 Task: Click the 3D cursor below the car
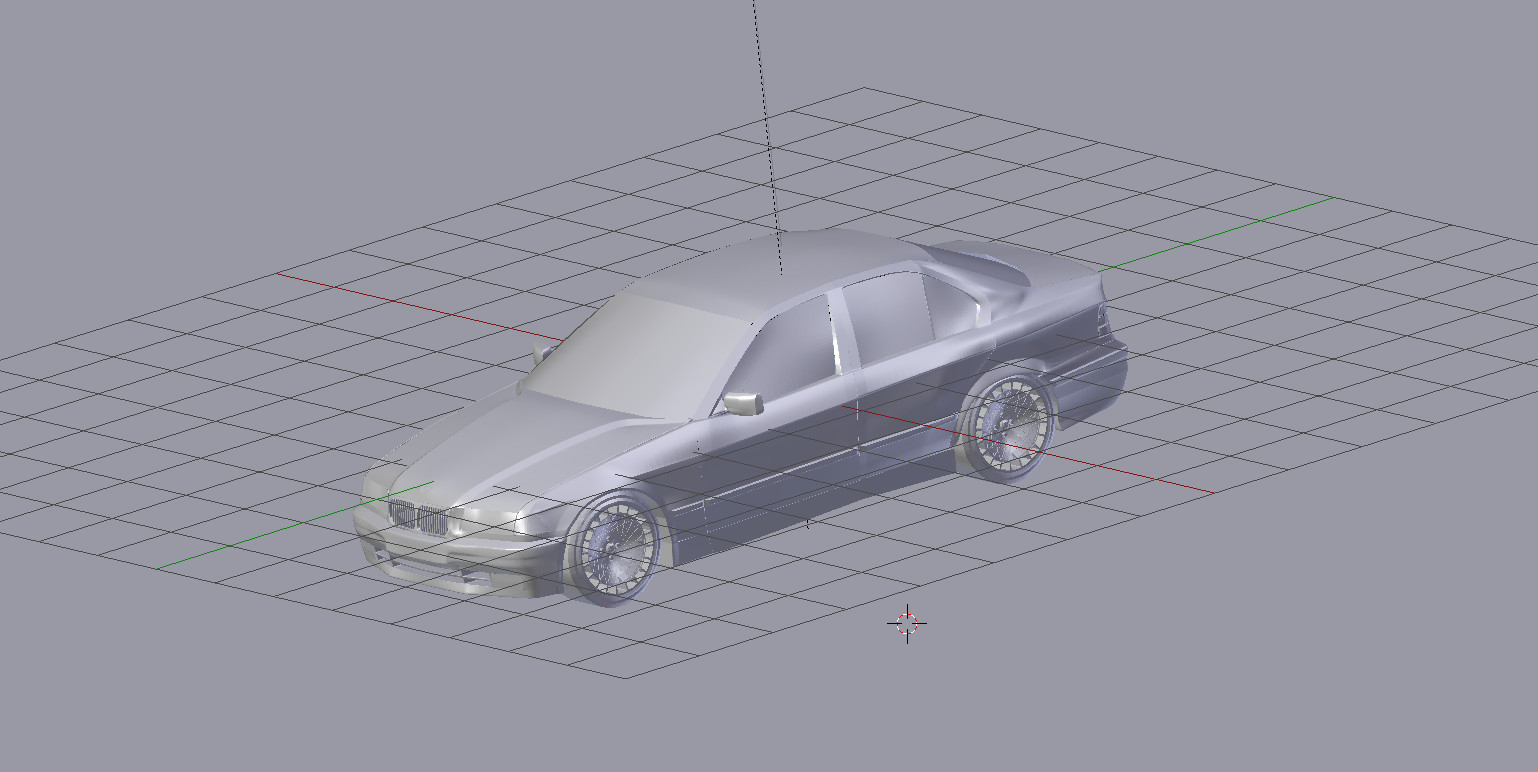pos(905,625)
